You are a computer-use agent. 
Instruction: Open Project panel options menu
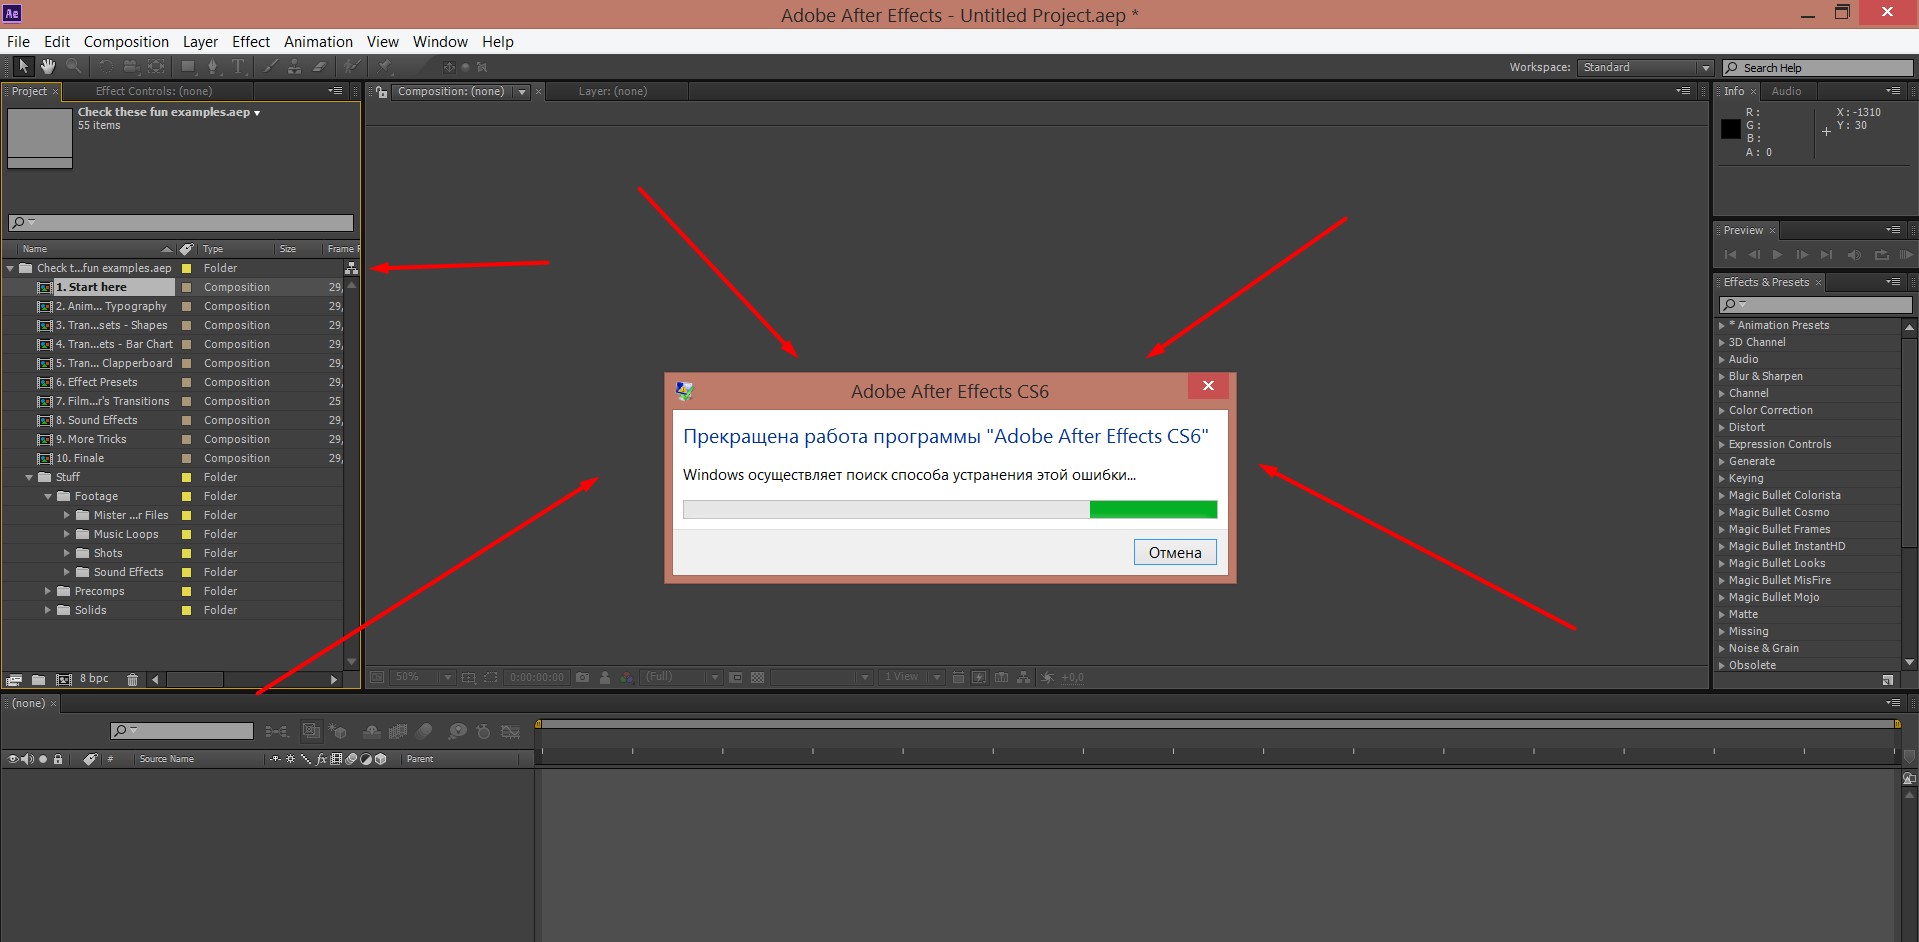[335, 91]
